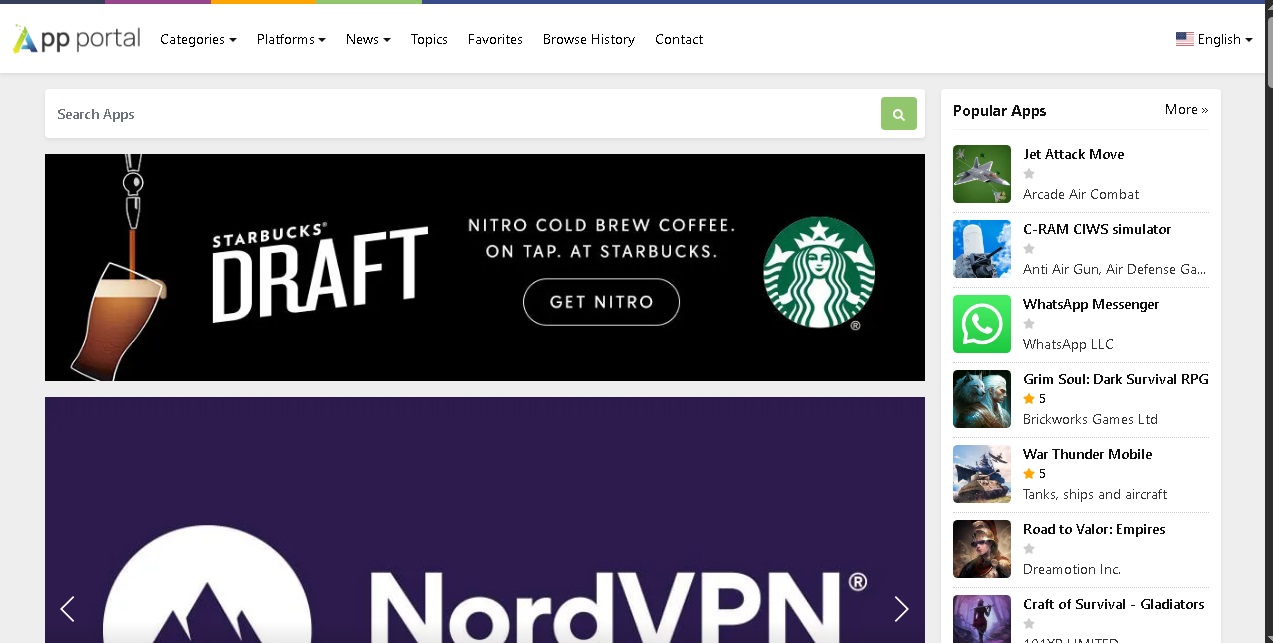Viewport: 1273px width, 643px height.
Task: Click the orange star under Grim Soul
Action: coord(1029,399)
